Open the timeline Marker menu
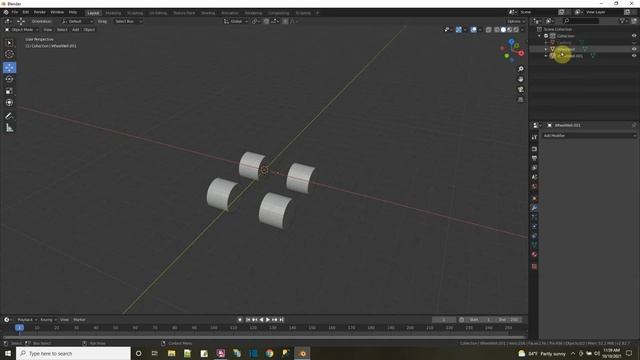The width and height of the screenshot is (640, 360). point(79,320)
